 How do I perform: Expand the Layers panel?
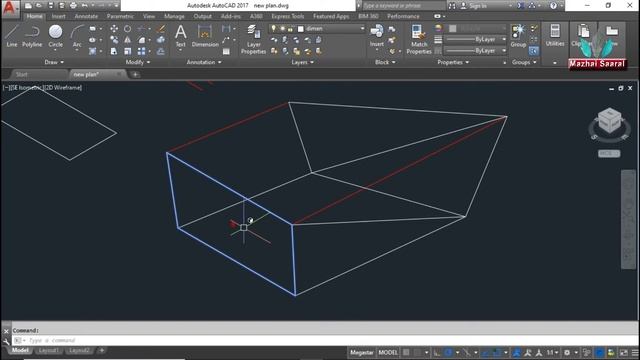coord(302,62)
